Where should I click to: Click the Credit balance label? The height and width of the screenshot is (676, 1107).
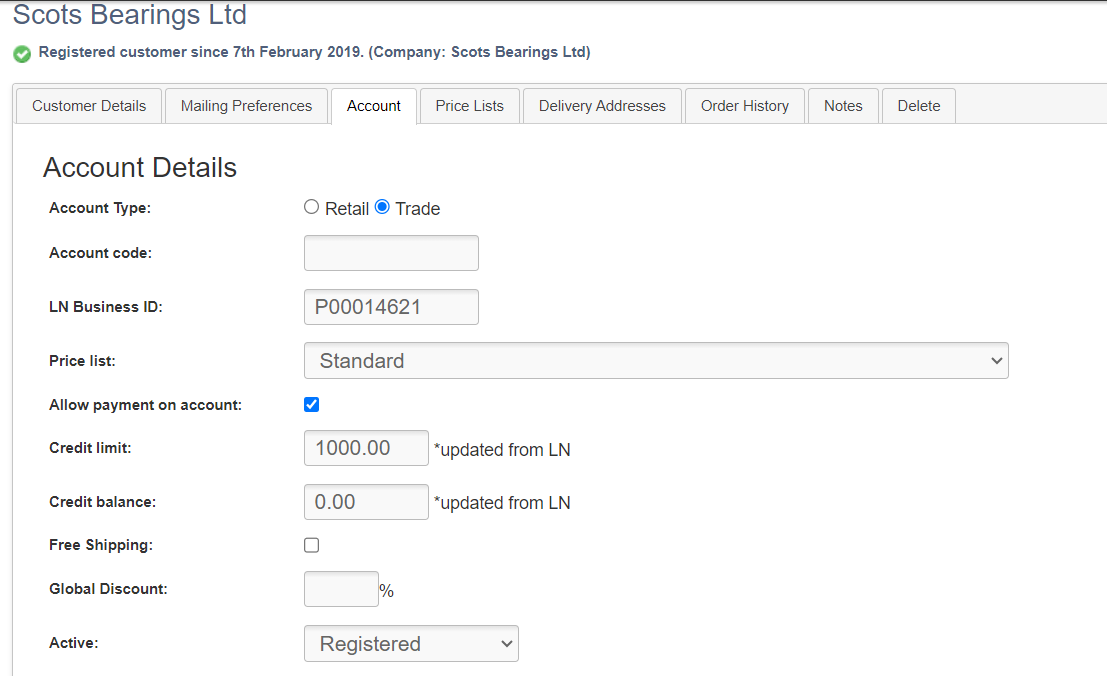pos(102,502)
